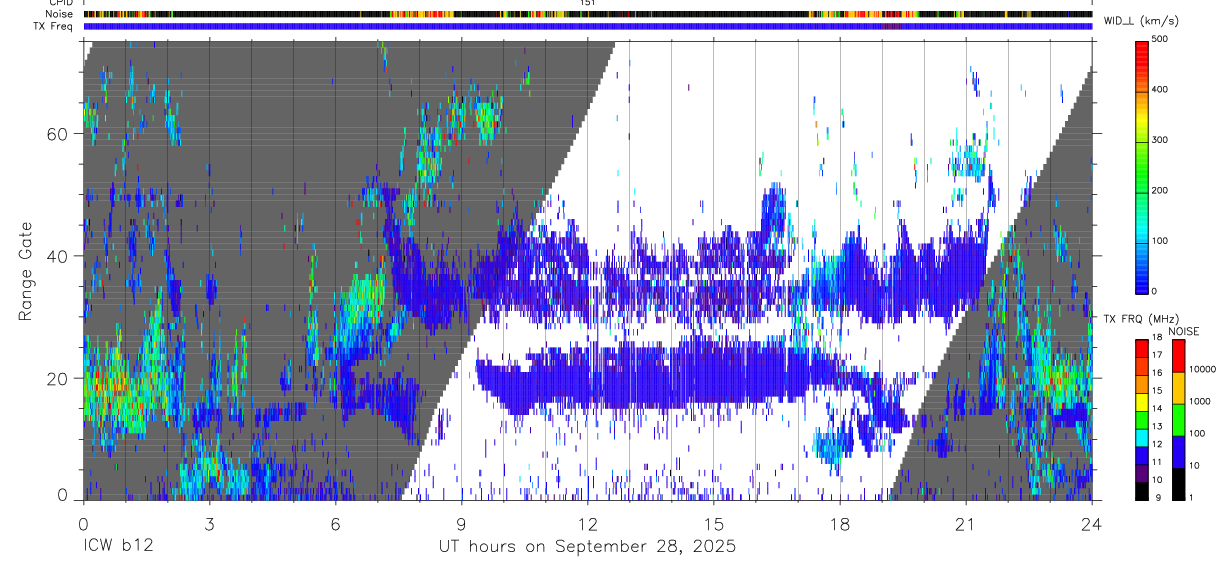Viewport: 1228px width, 567px height.
Task: Click the blue TX Freq strip
Action: click(587, 26)
